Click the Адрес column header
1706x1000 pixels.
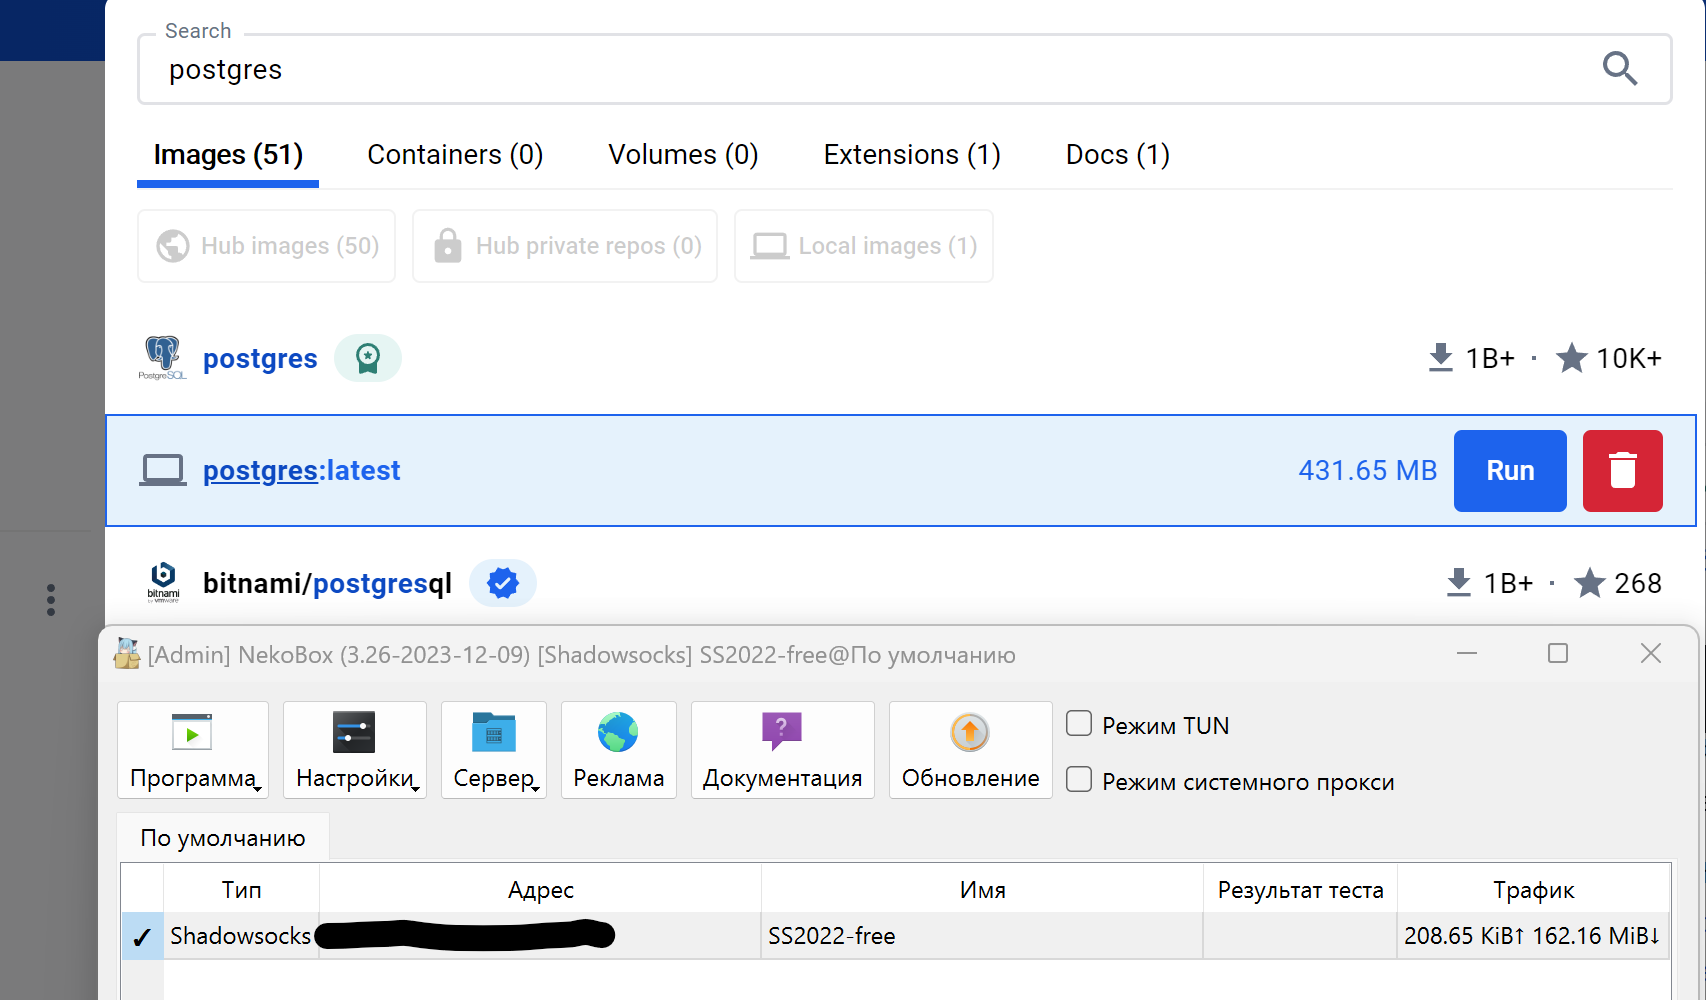coord(540,889)
